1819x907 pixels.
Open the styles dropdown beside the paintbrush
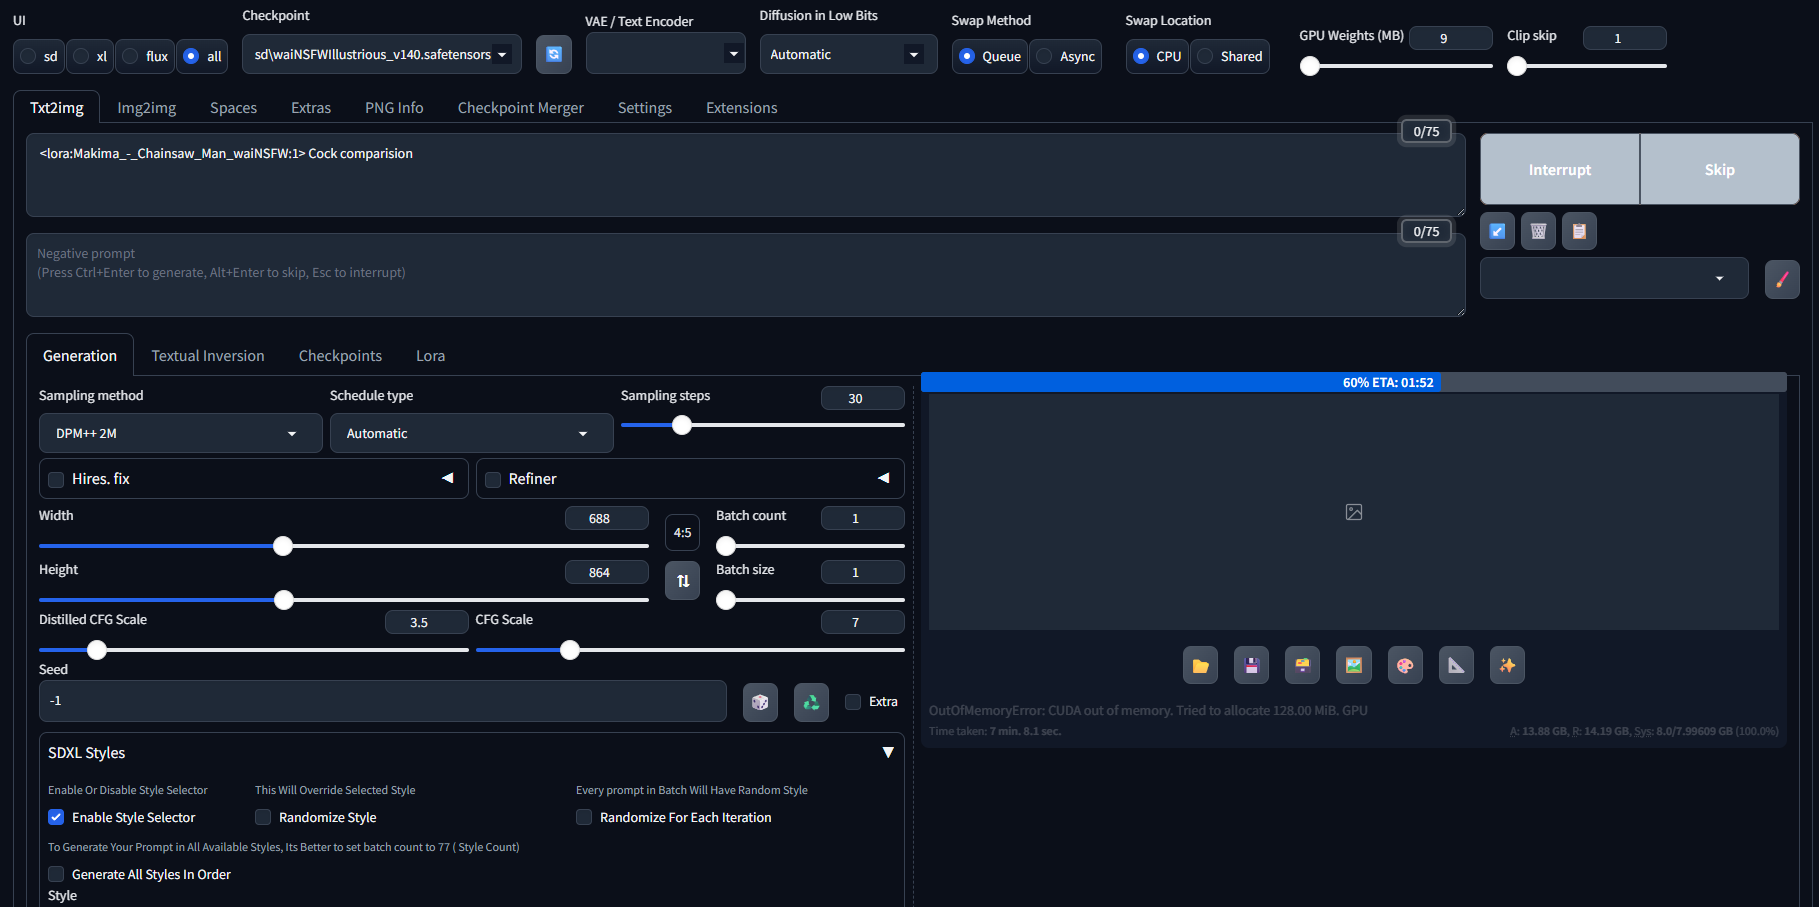click(1614, 278)
